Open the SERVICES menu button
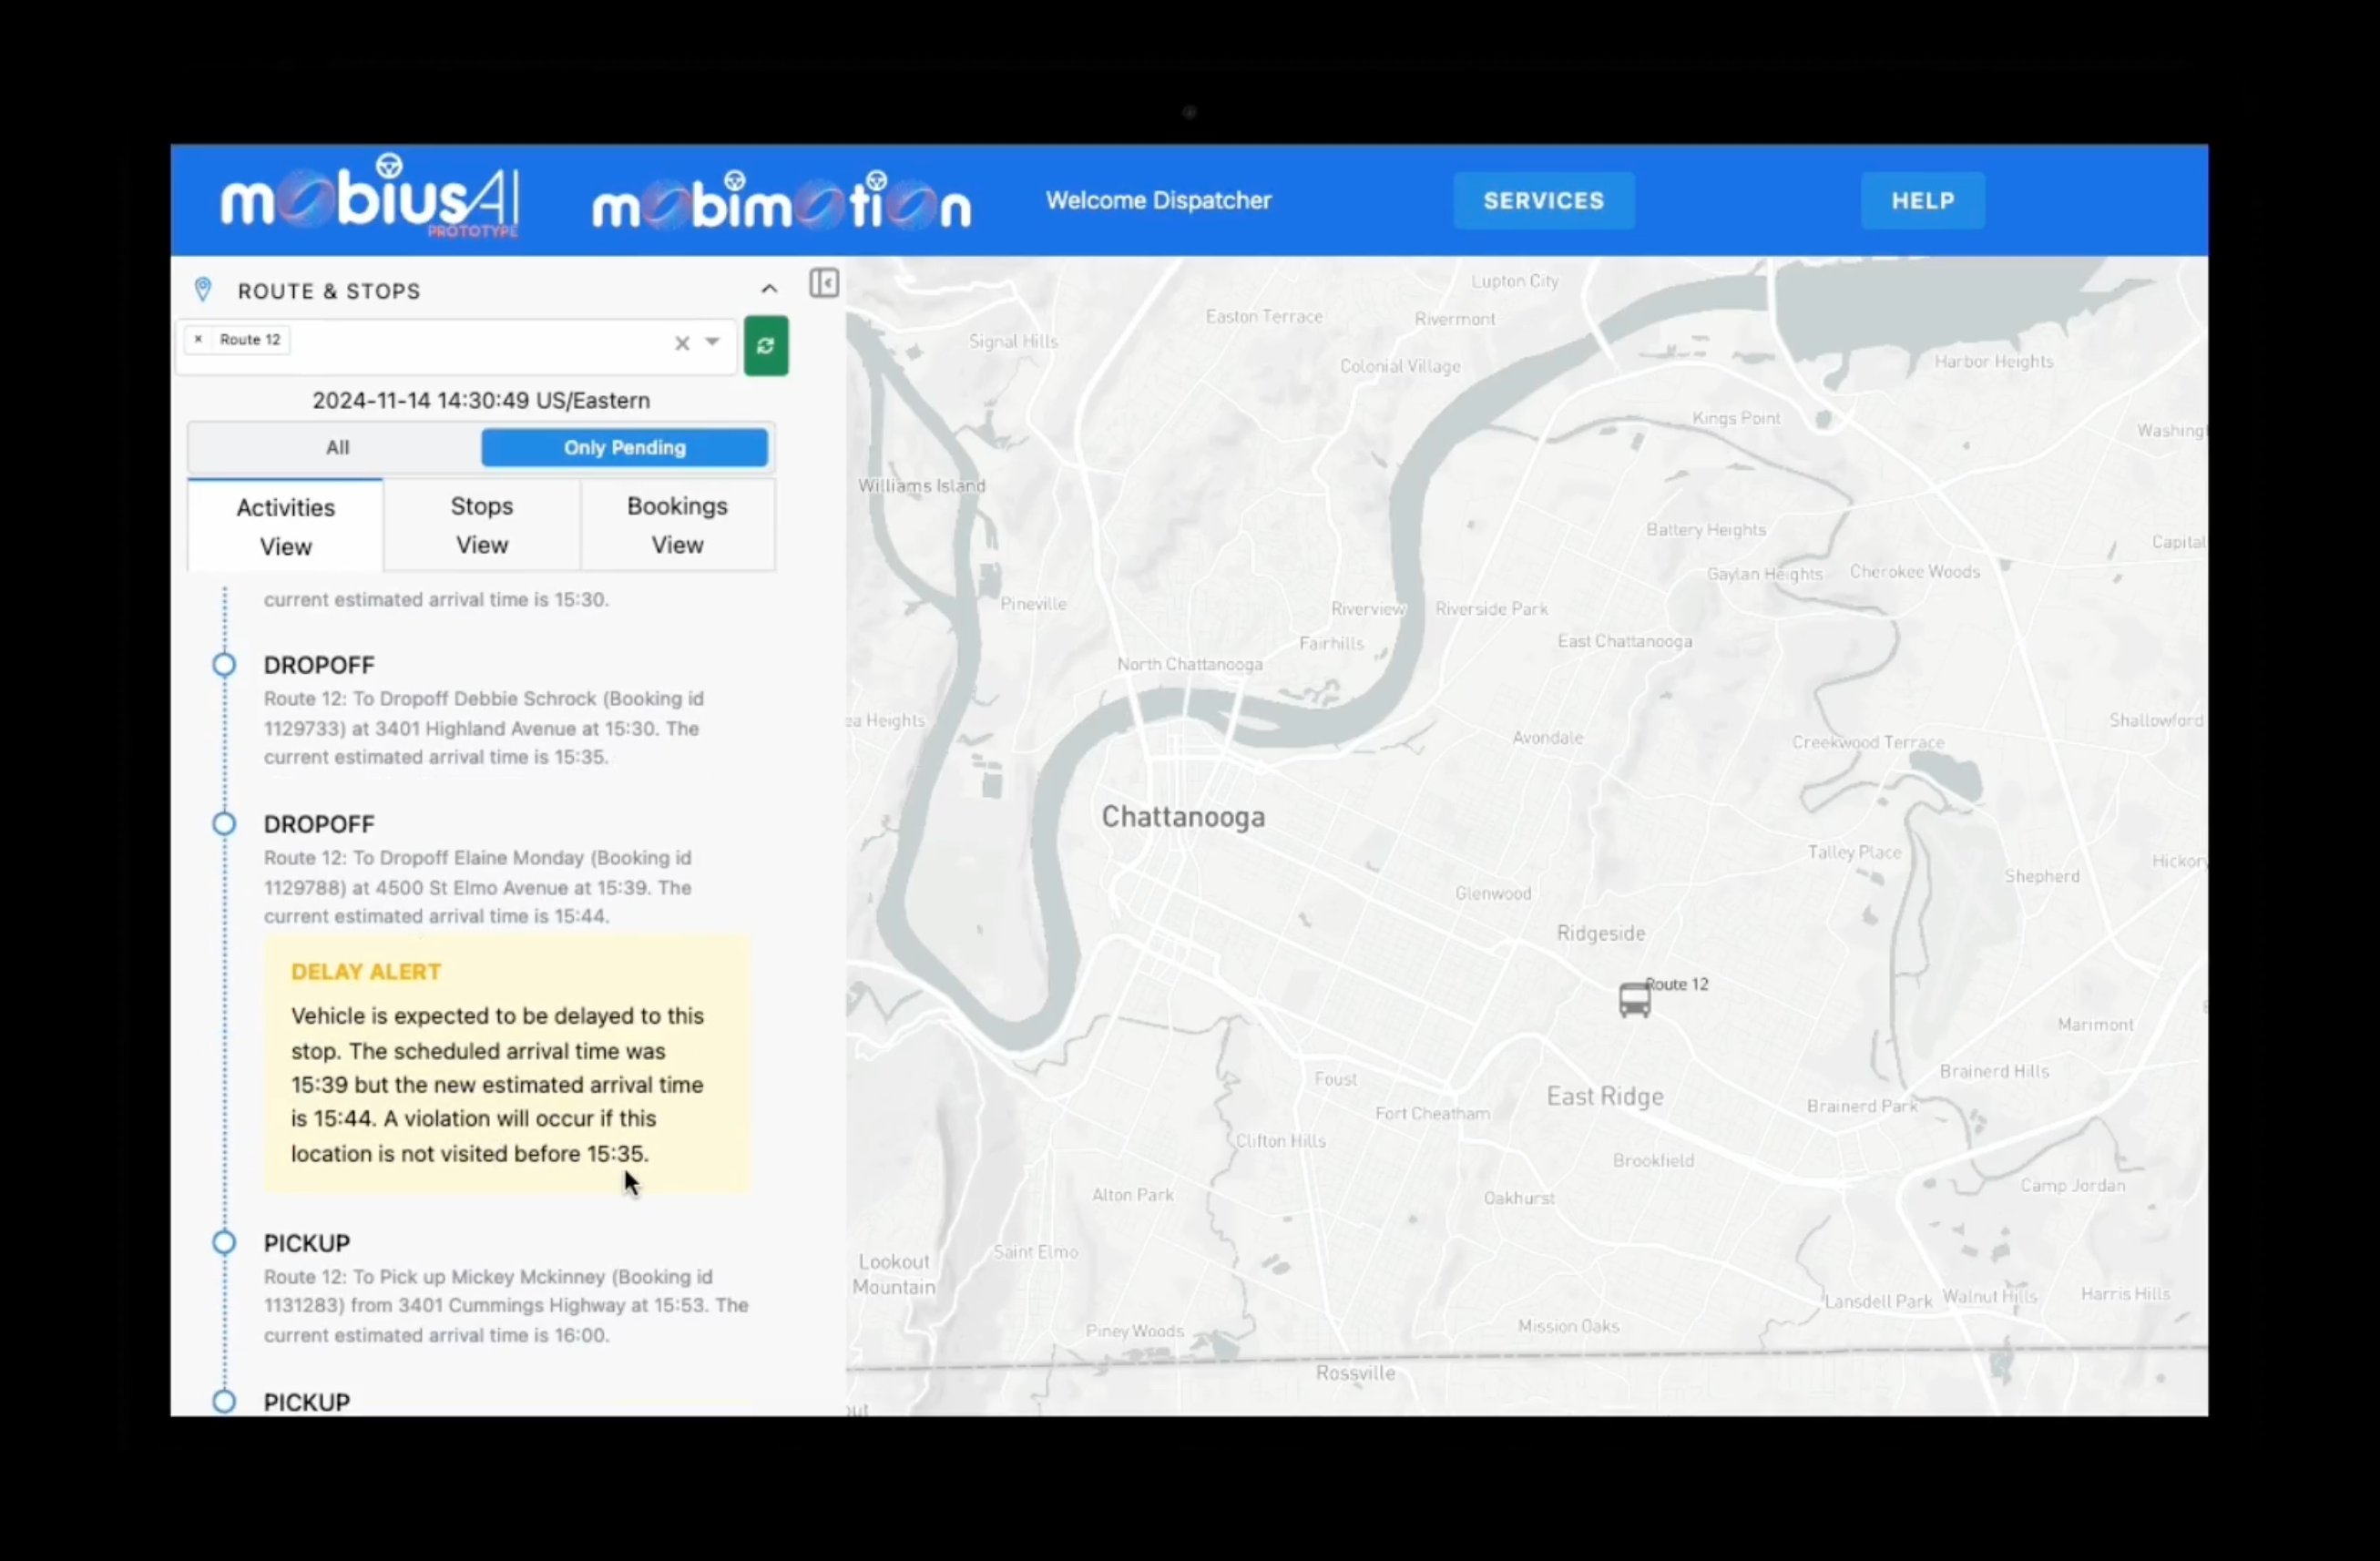Screen dimensions: 2380x1561 1544,200
